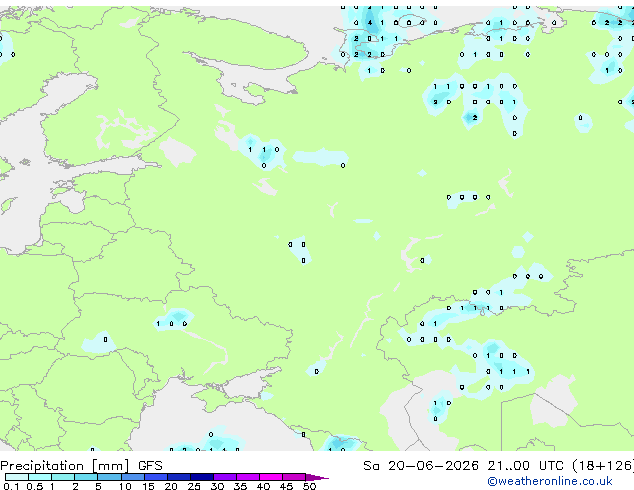Pick the blue swatch between 15 and 20
The image size is (634, 490).
156,477
